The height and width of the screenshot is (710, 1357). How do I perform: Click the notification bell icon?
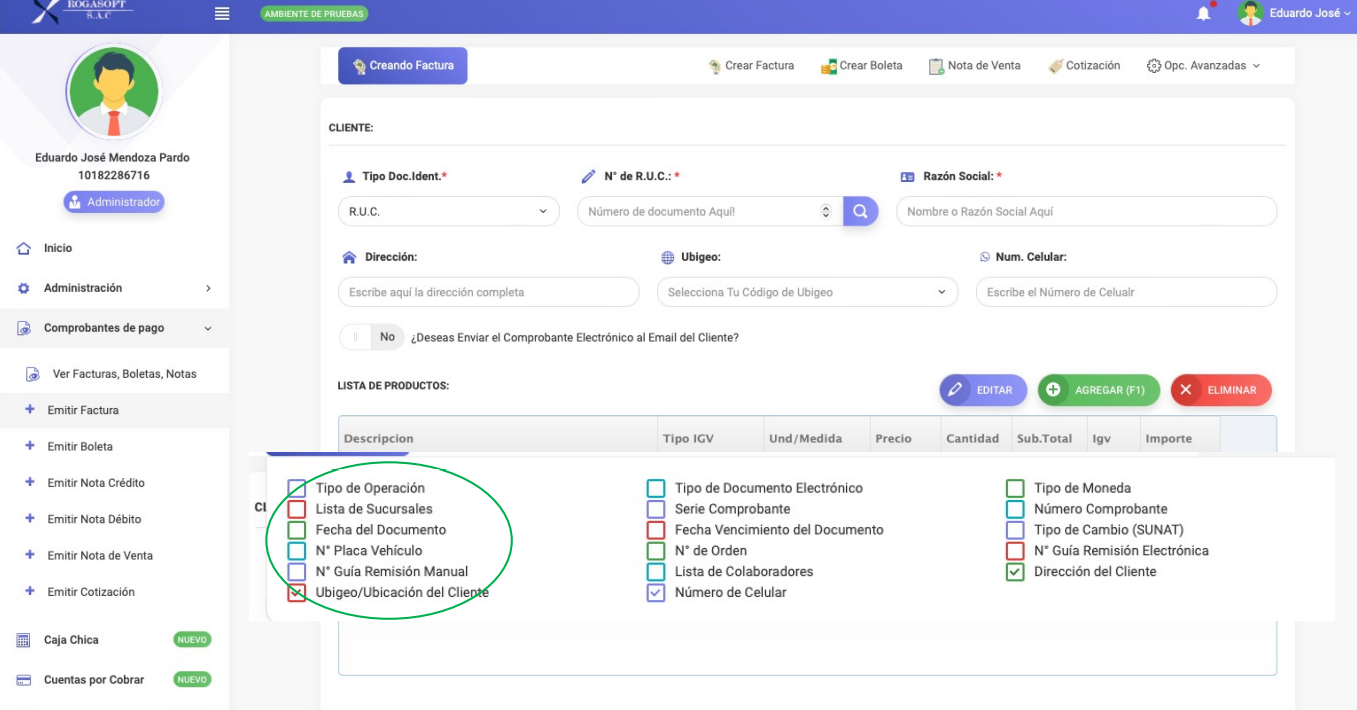1203,14
